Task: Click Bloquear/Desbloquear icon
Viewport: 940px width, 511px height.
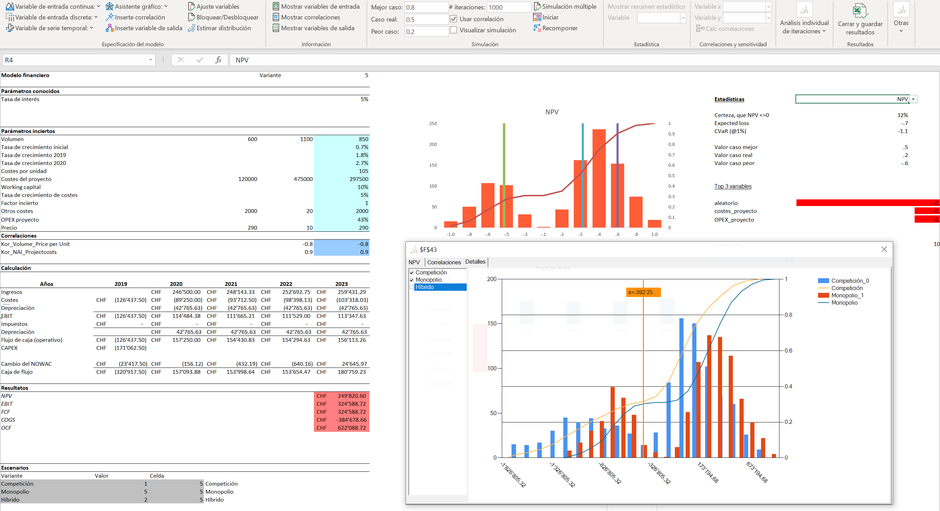Action: 191,17
